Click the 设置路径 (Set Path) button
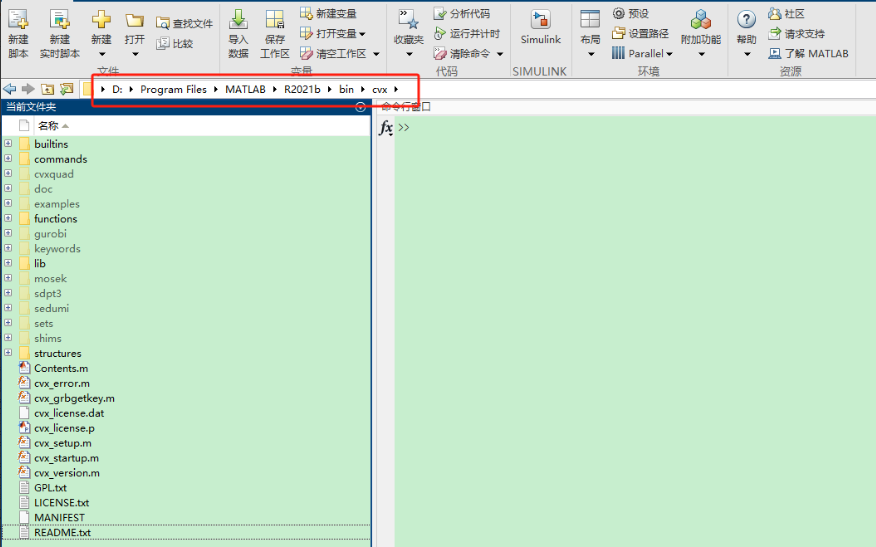 point(641,33)
